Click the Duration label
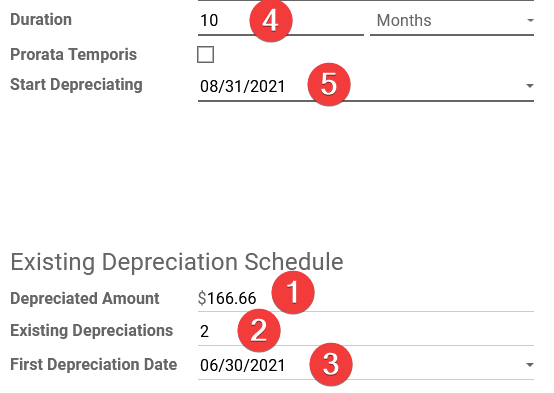 click(41, 19)
